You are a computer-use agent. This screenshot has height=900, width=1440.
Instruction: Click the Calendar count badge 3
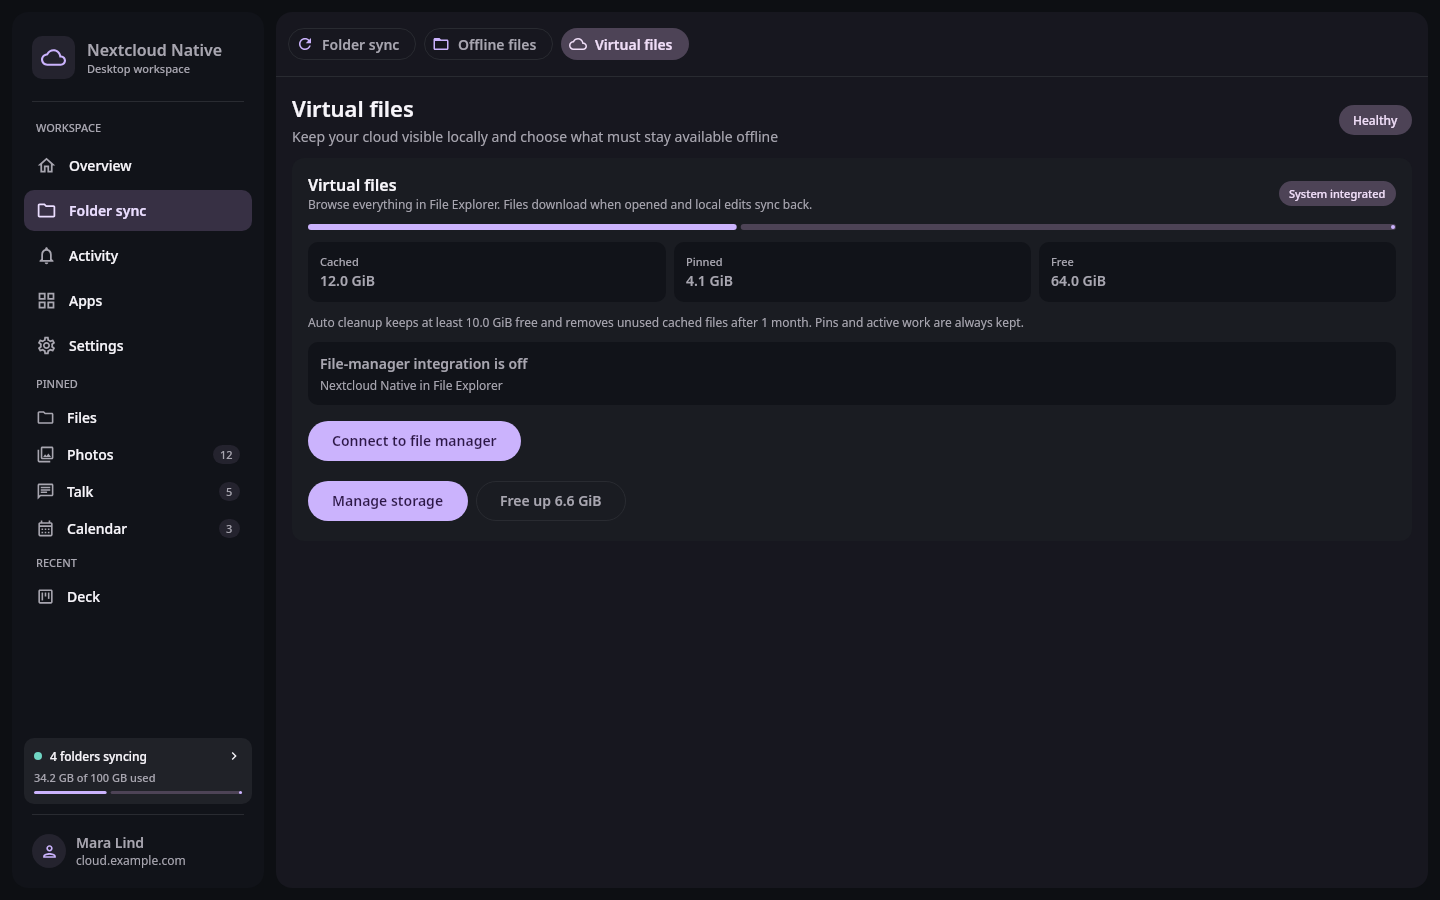(229, 529)
